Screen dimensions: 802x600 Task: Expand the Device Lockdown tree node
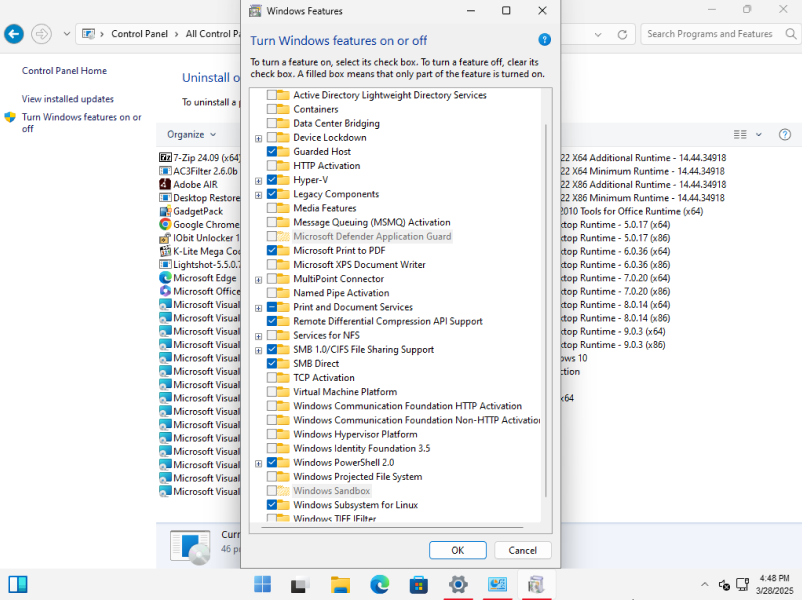(x=258, y=138)
